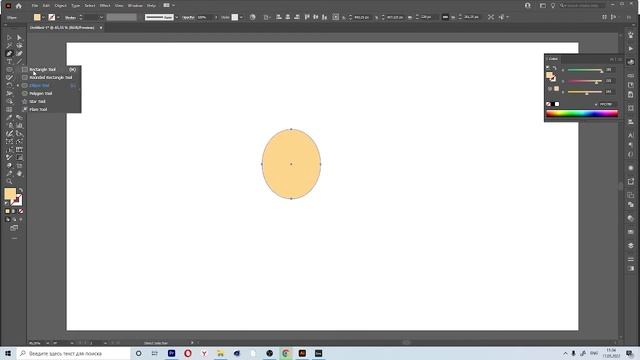
Task: Click Vertical Align Center icon
Action: click(316, 17)
